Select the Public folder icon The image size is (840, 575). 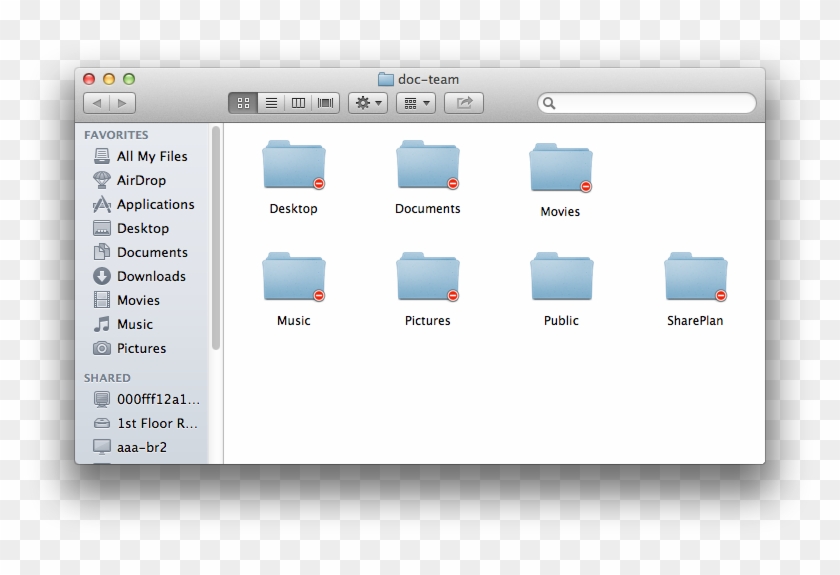click(x=561, y=277)
